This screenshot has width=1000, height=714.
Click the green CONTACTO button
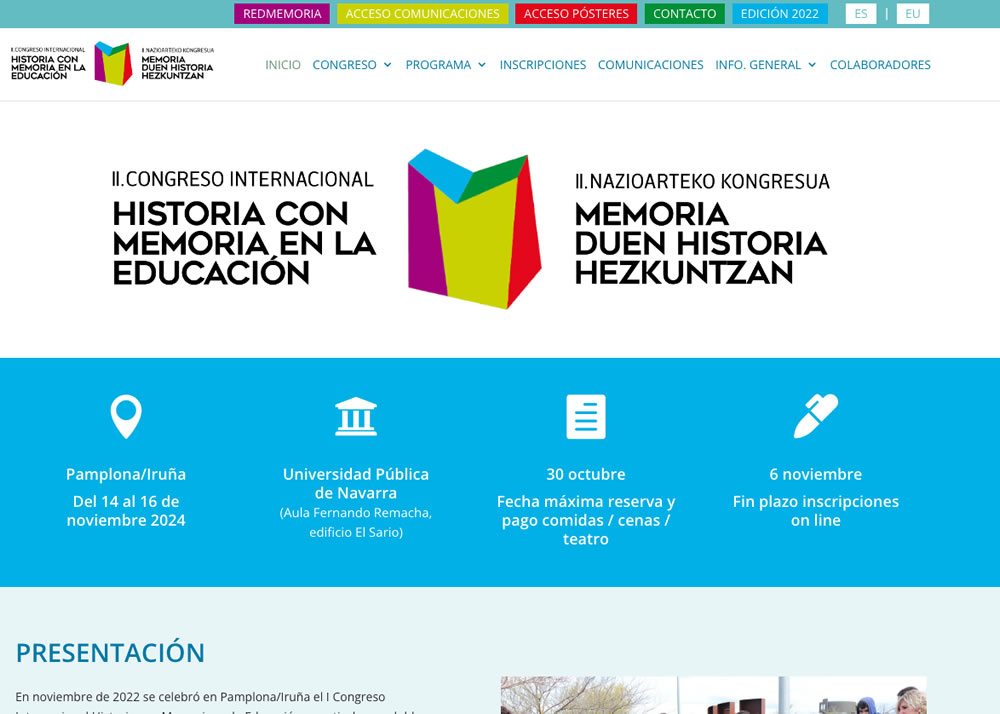point(684,14)
